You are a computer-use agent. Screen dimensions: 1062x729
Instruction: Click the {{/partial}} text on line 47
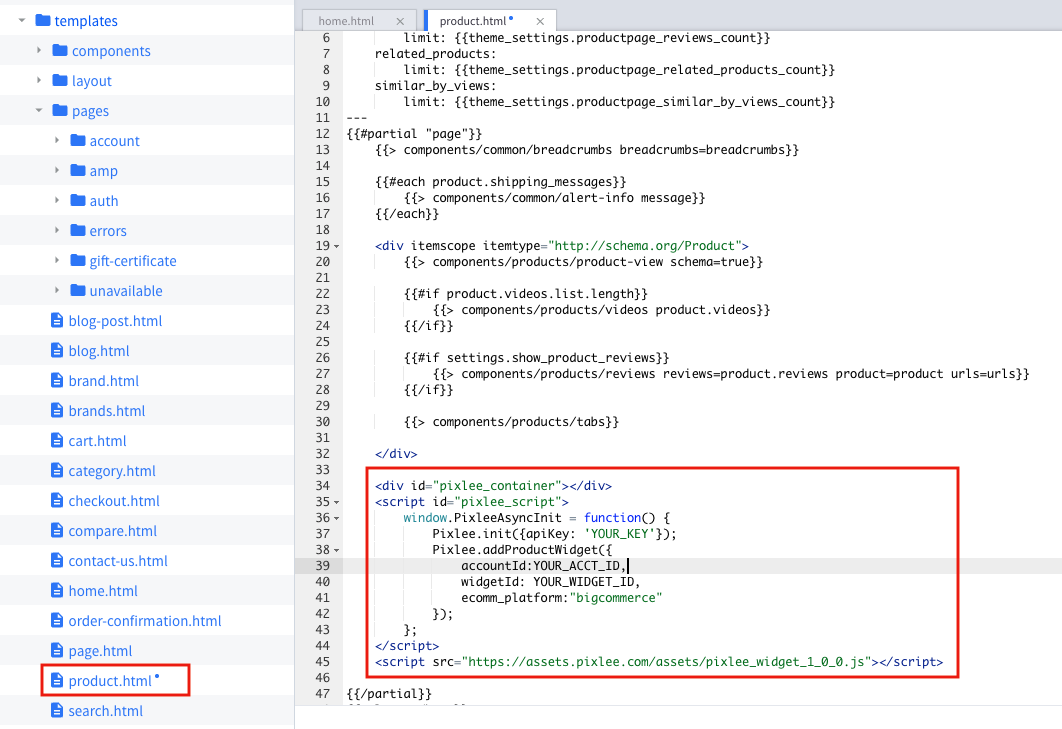point(389,694)
